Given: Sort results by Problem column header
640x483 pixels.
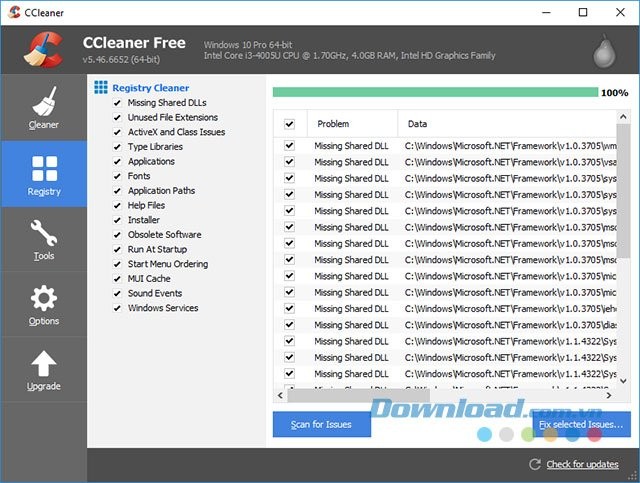Looking at the screenshot, I should 352,124.
